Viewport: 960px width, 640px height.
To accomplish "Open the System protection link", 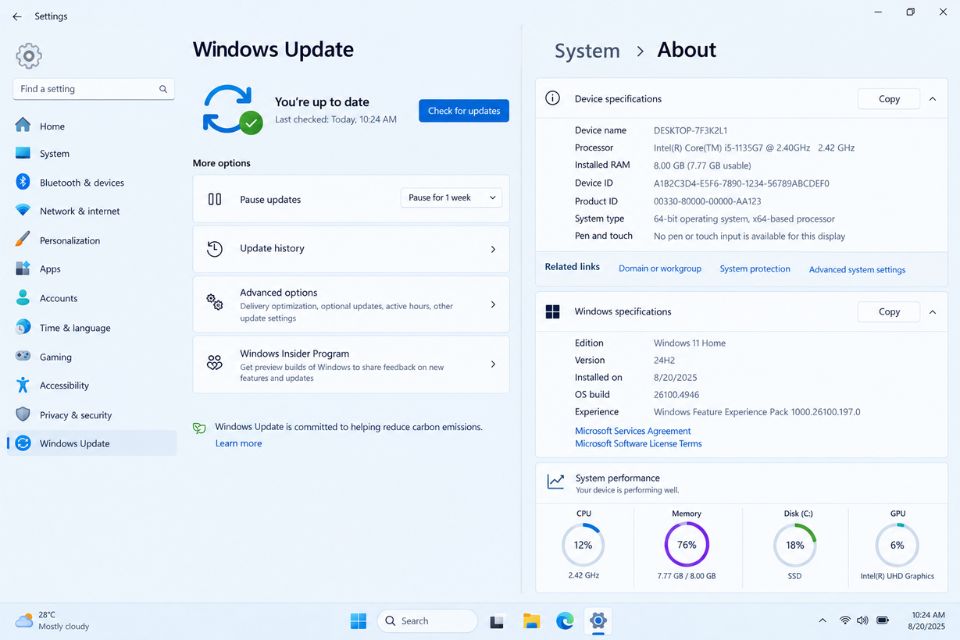I will tap(755, 268).
